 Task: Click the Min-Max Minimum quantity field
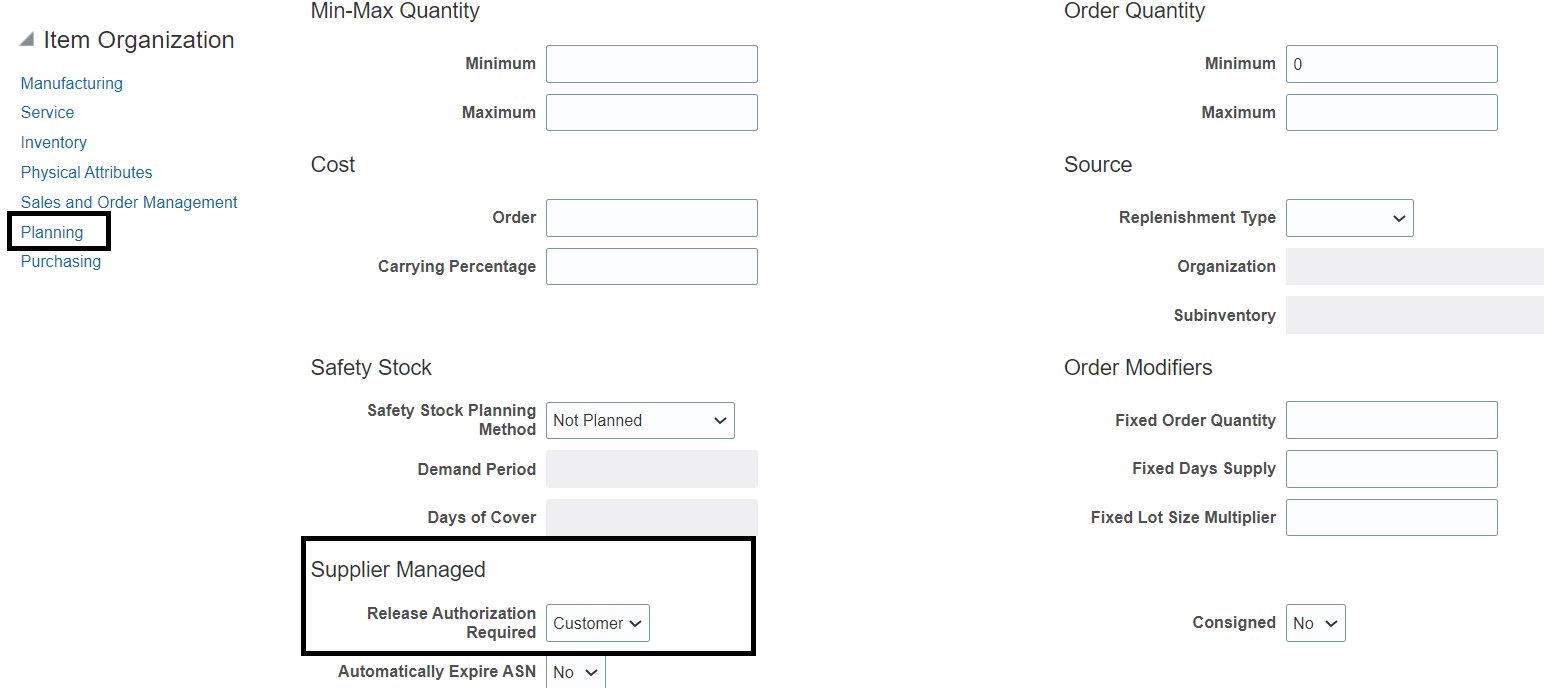click(x=651, y=63)
